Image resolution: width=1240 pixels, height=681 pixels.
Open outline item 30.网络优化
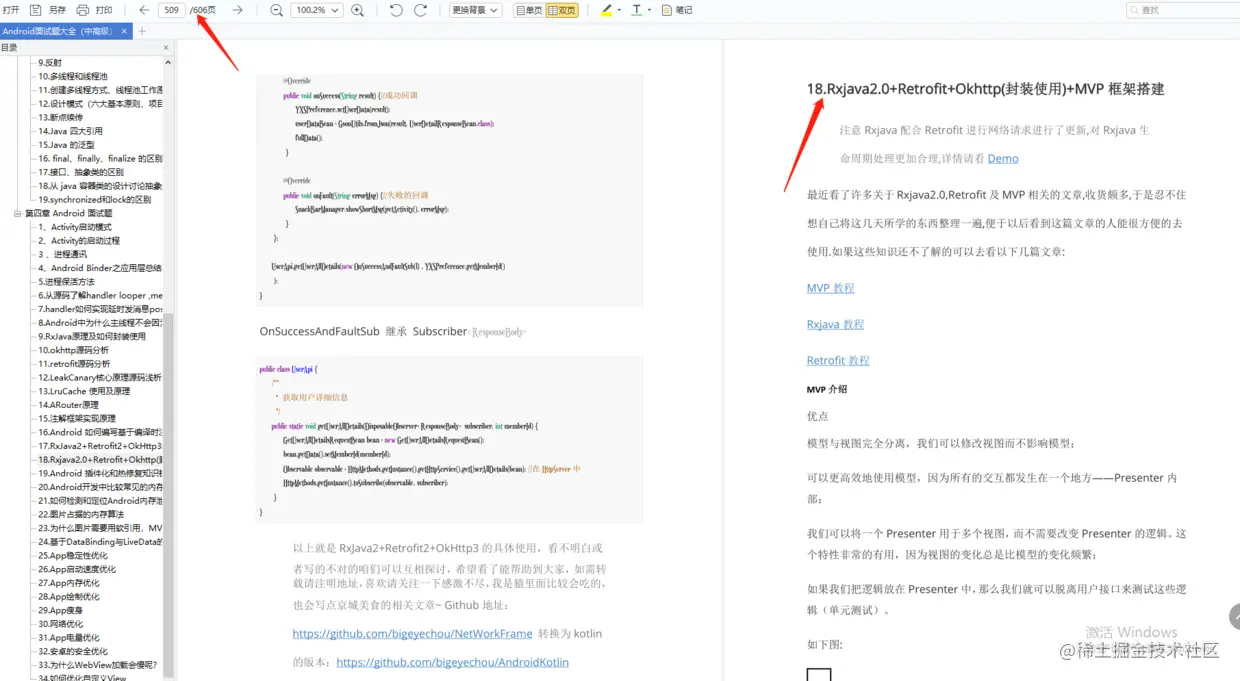(x=61, y=624)
